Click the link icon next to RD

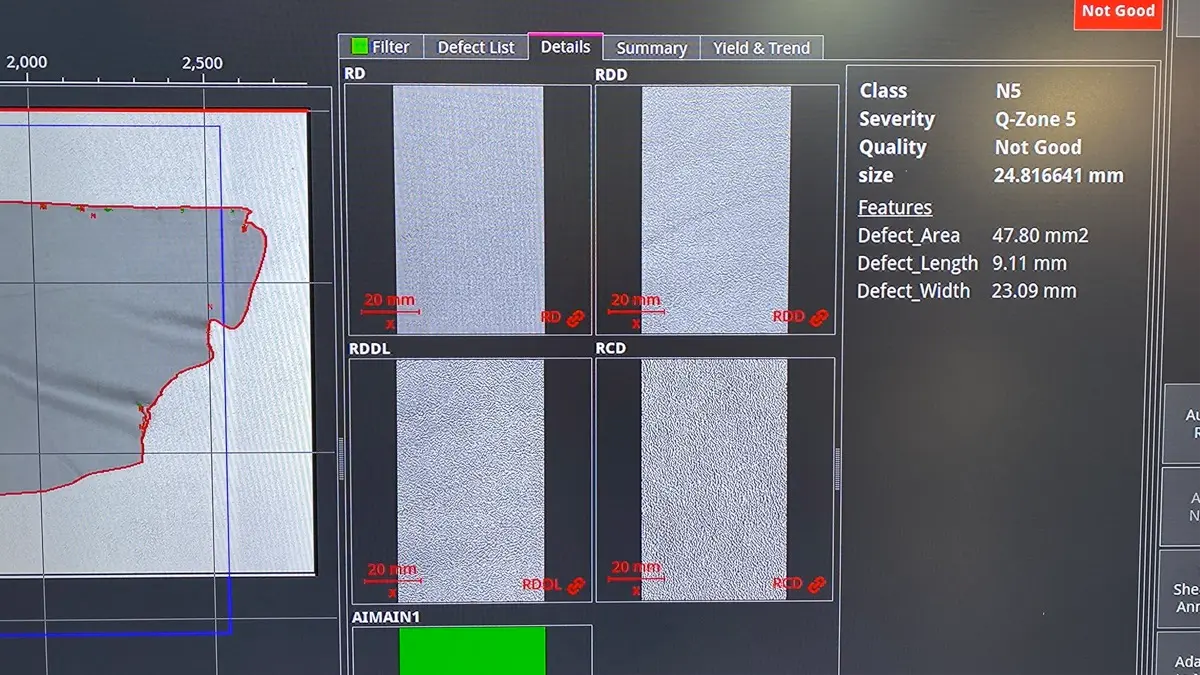point(575,318)
